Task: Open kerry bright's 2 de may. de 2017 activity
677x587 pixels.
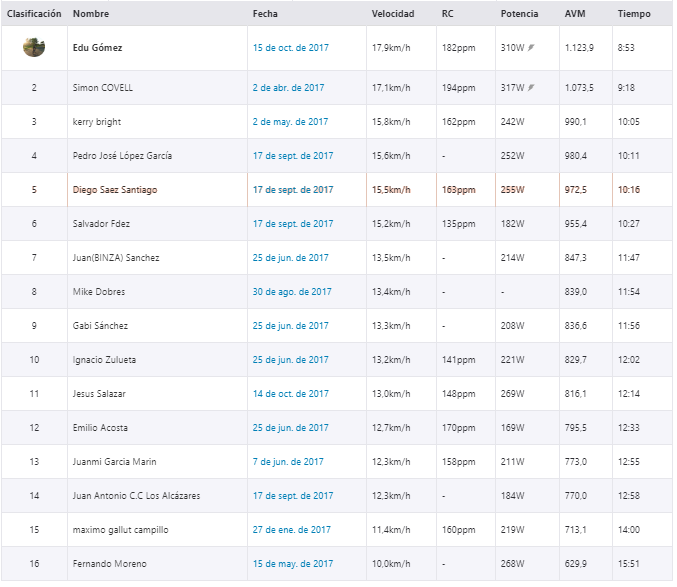Action: click(x=290, y=122)
